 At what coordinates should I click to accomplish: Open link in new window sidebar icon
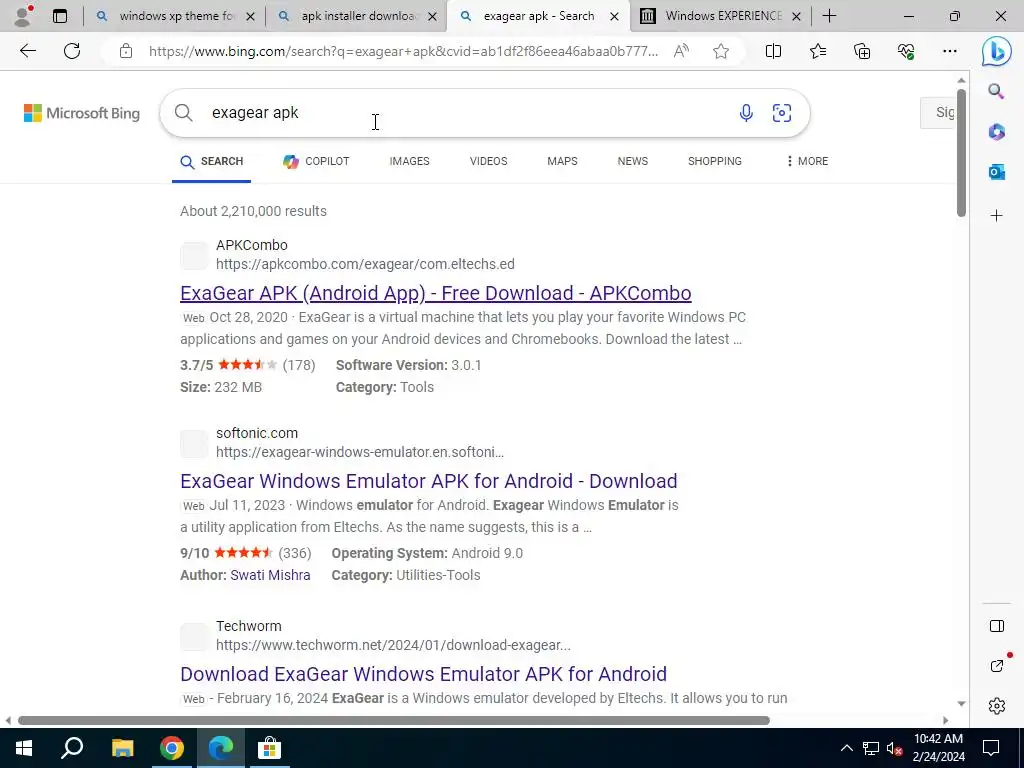point(997,665)
